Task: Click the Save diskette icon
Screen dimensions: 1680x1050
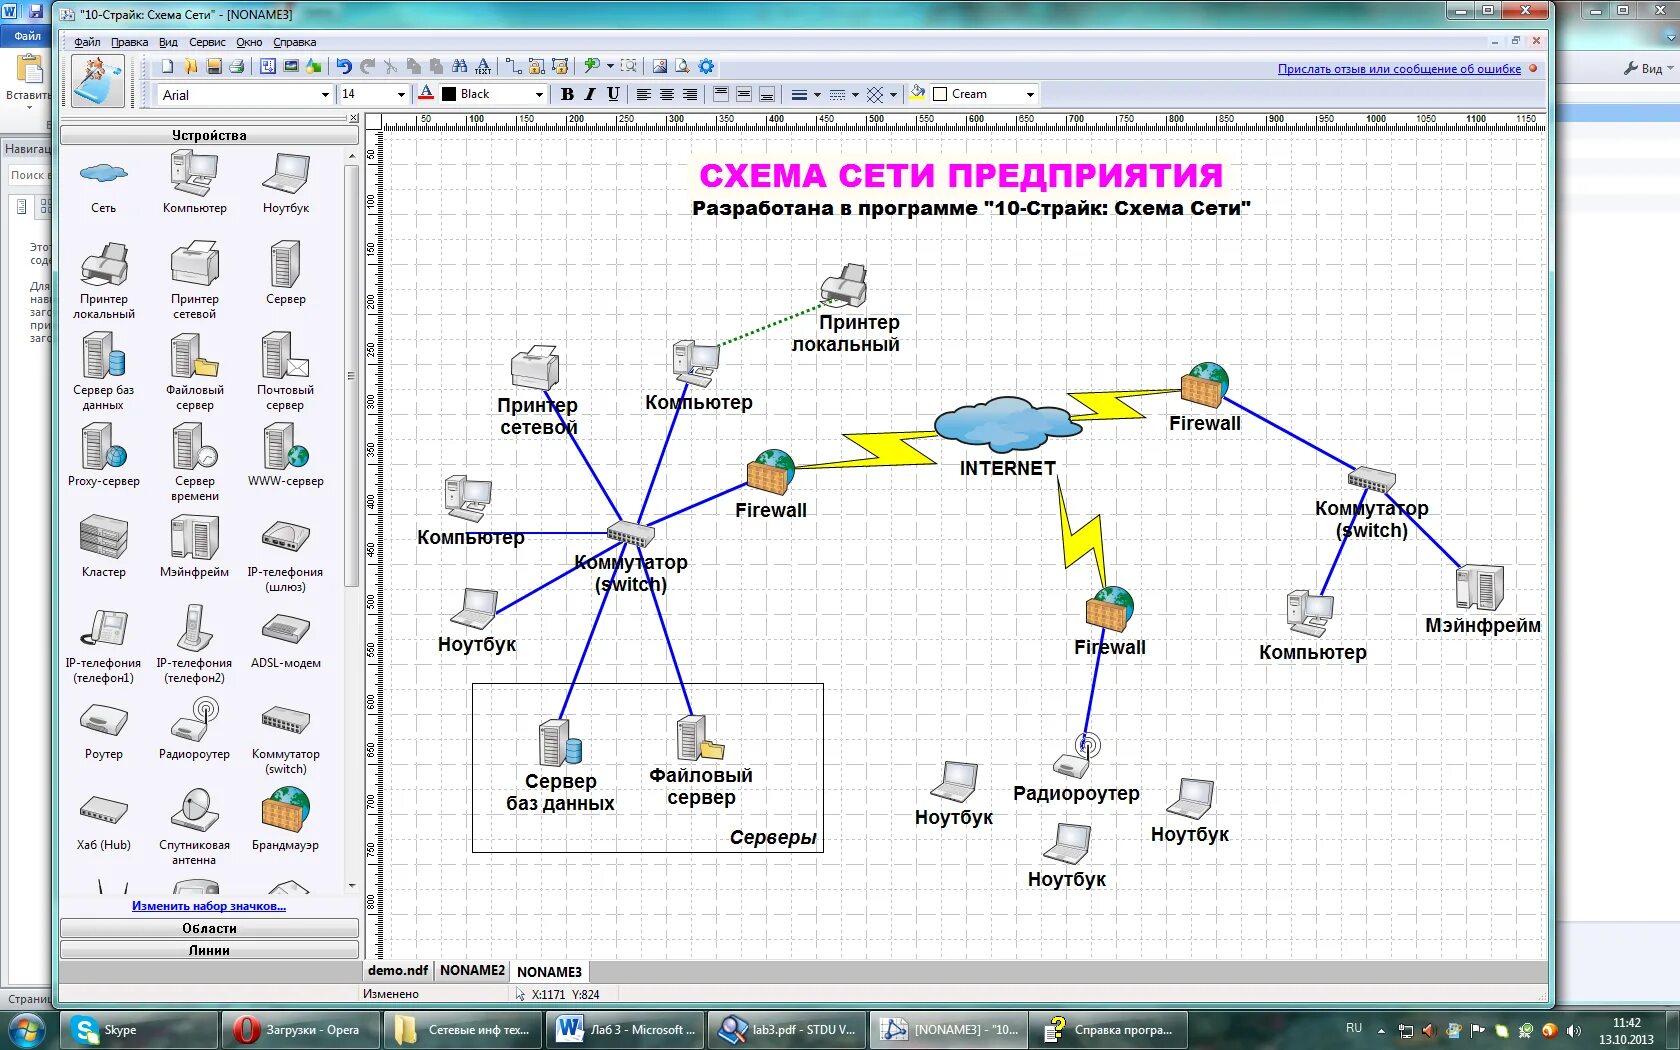Action: [x=214, y=66]
